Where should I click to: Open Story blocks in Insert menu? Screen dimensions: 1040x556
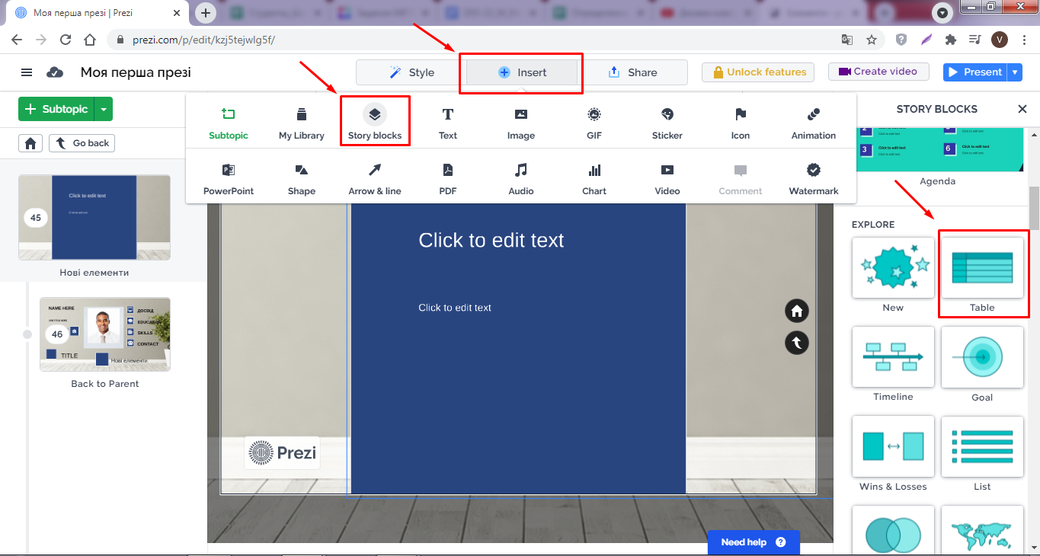tap(375, 124)
